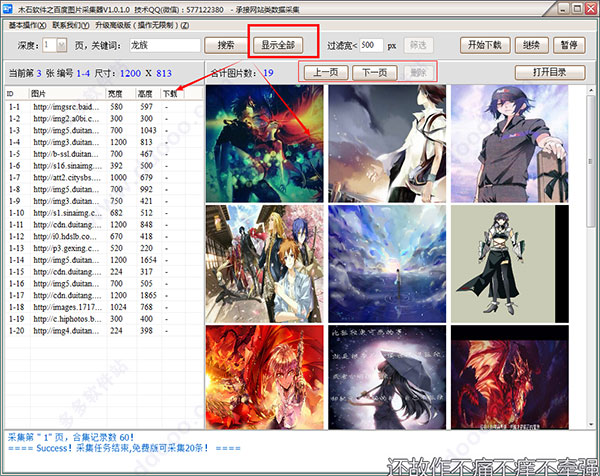Open the folder with 打开目录 button
Screen dimensions: 600x476
[x=550, y=72]
